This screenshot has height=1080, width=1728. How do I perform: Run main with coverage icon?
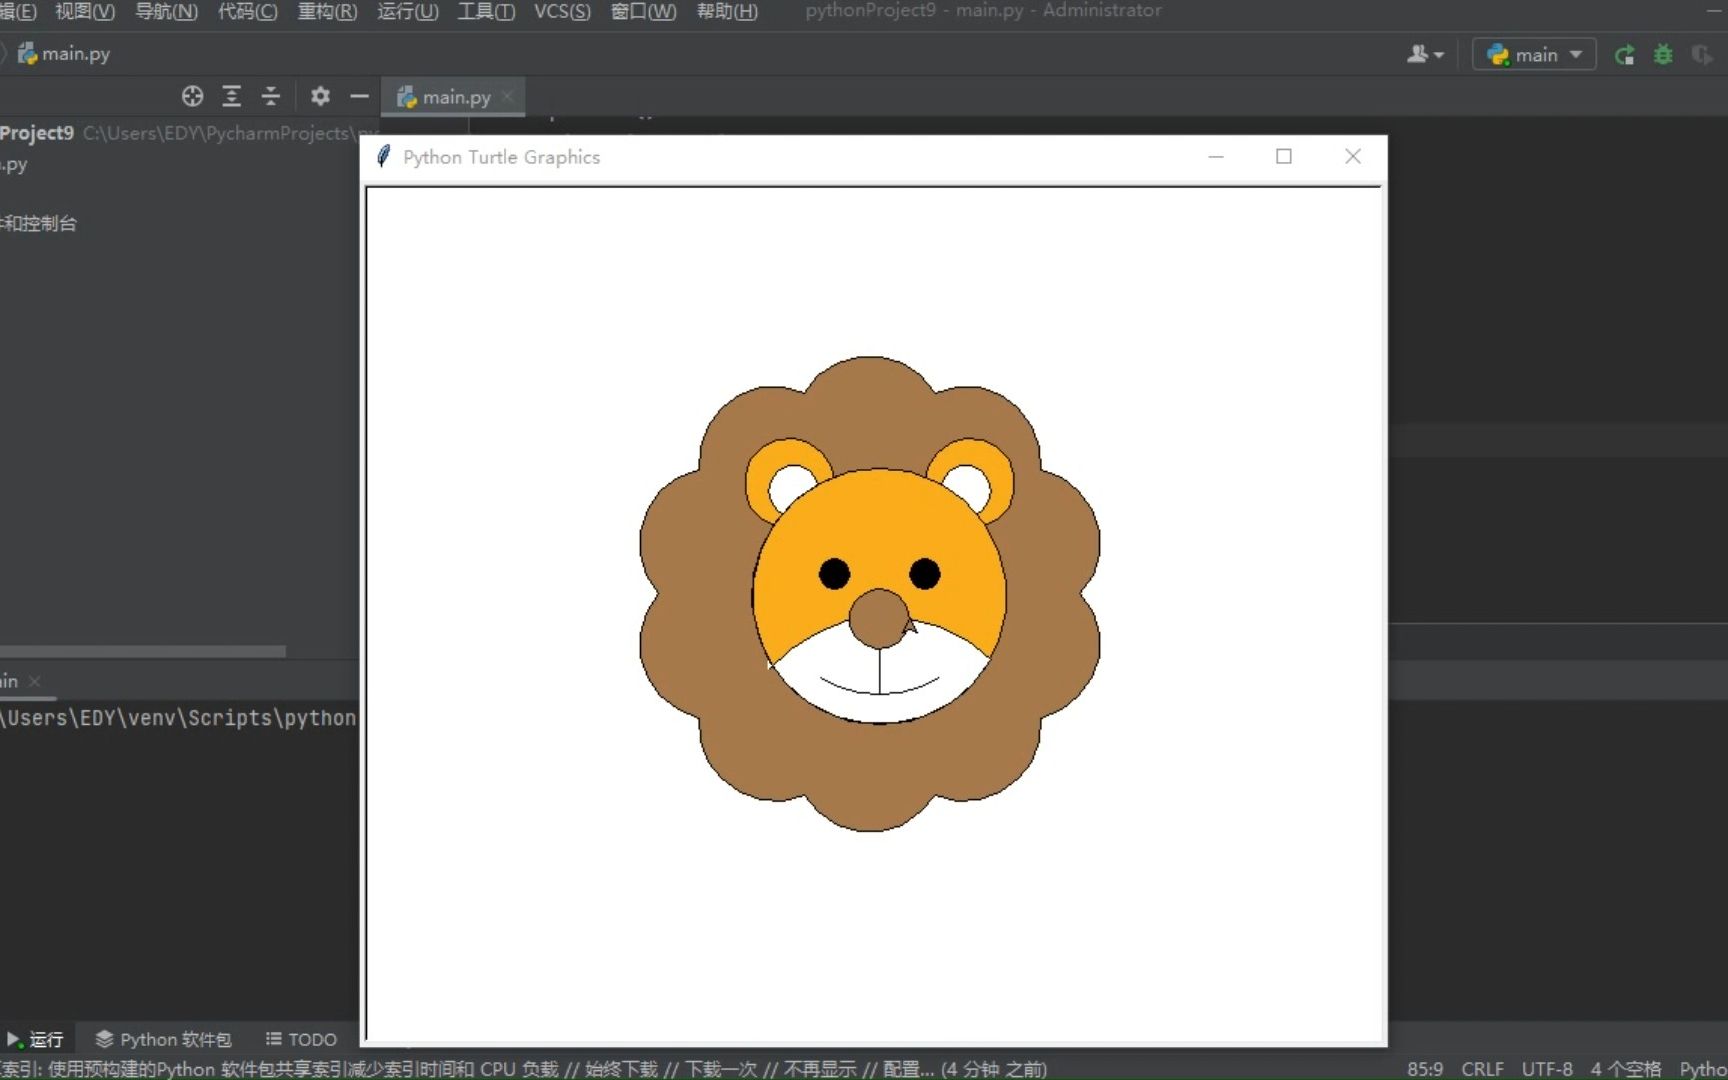tap(1701, 55)
